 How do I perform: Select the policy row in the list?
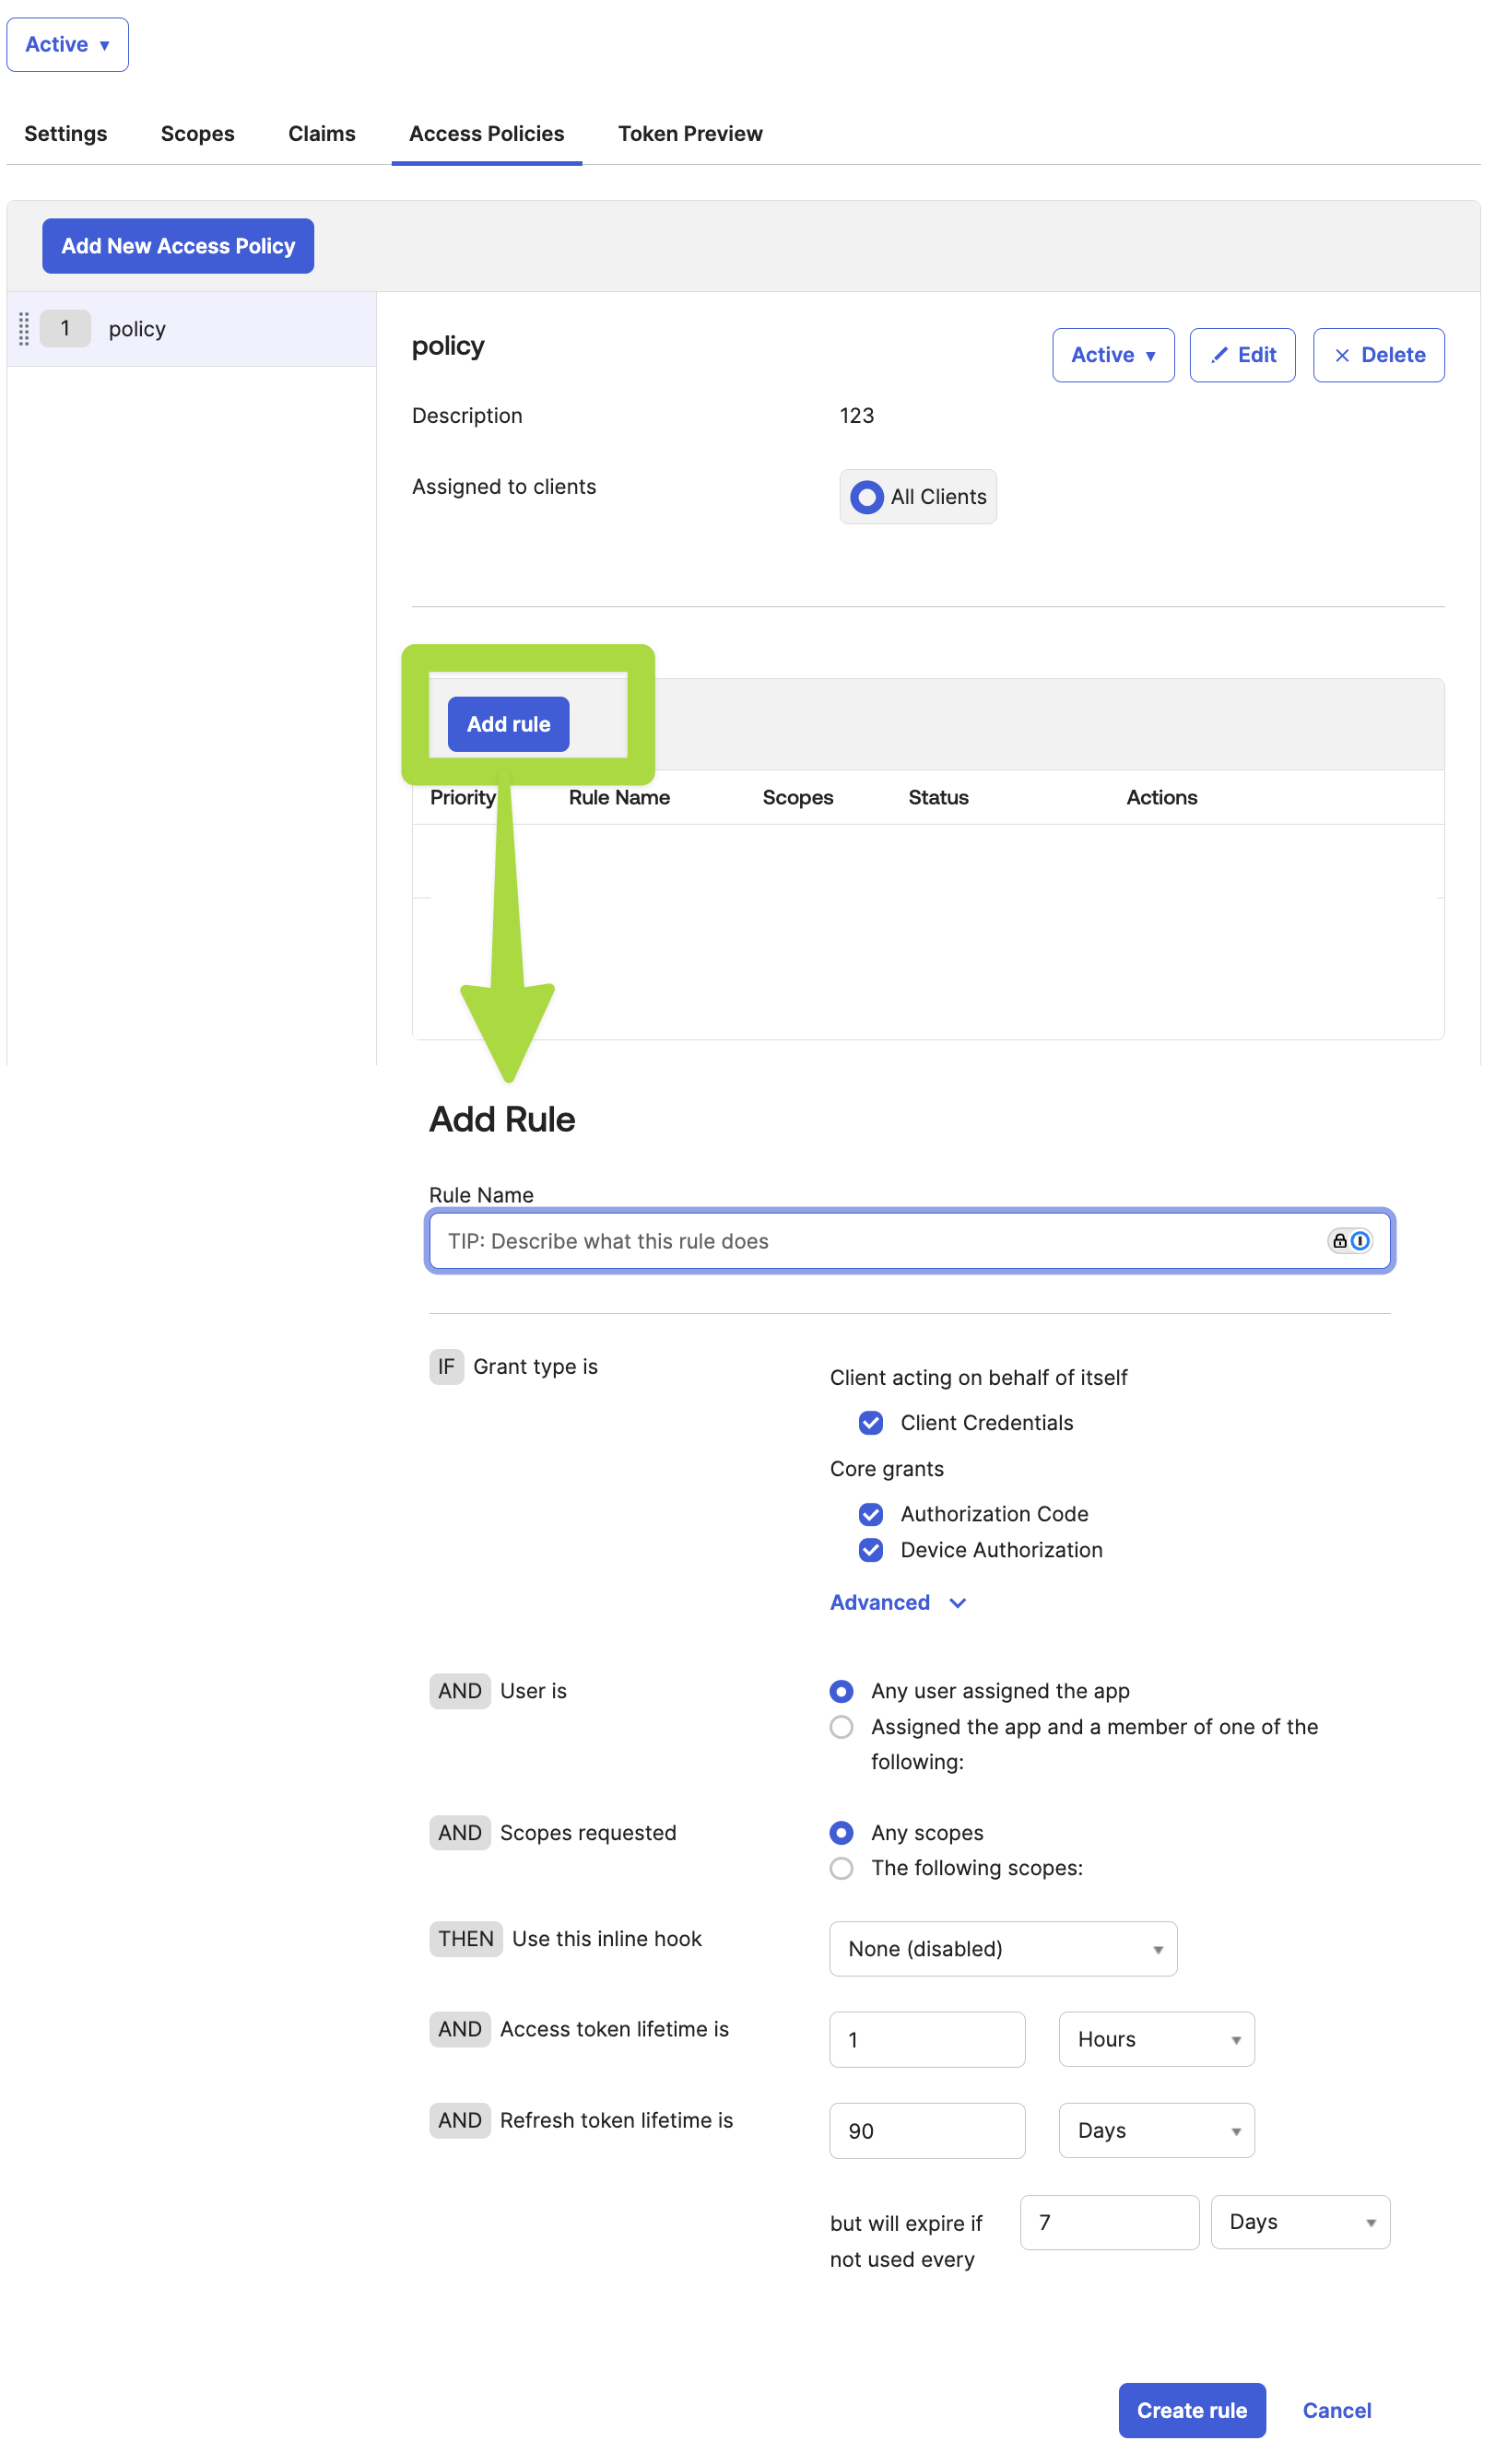(x=192, y=329)
